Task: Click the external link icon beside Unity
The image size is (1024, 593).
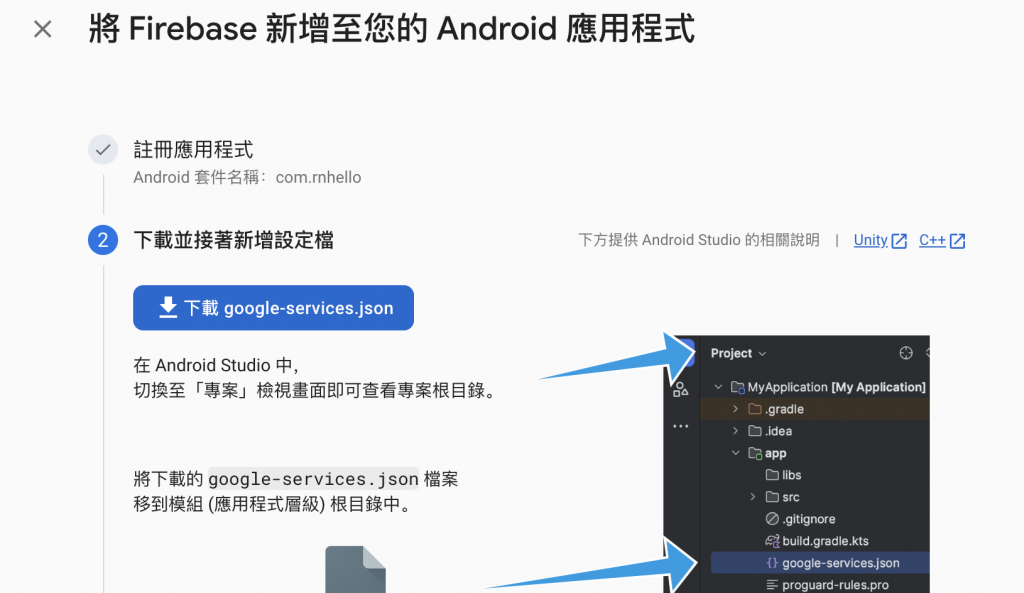Action: [x=899, y=241]
